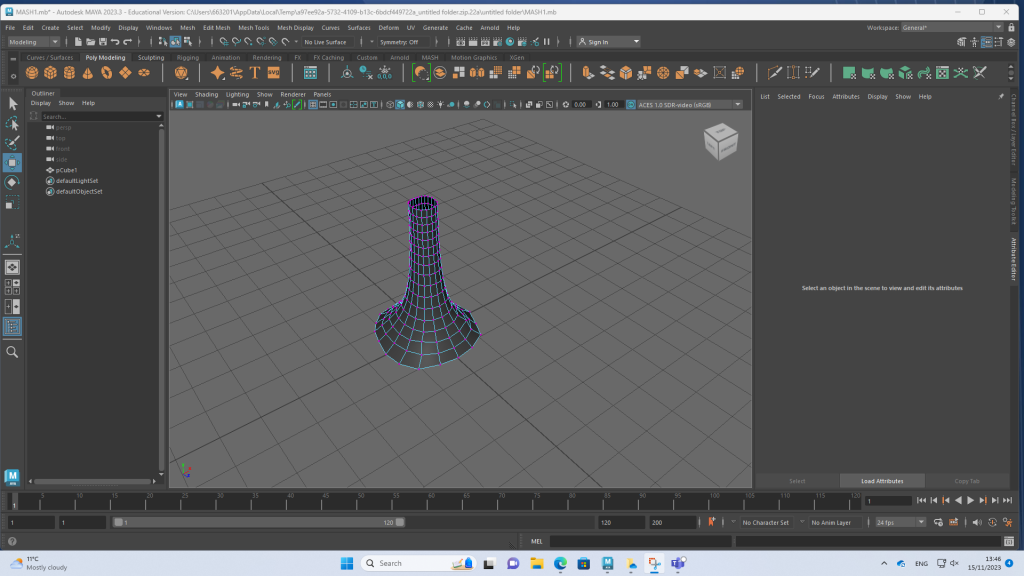Click the Select tool arrow in the toolbox
Image resolution: width=1024 pixels, height=576 pixels.
tap(12, 103)
